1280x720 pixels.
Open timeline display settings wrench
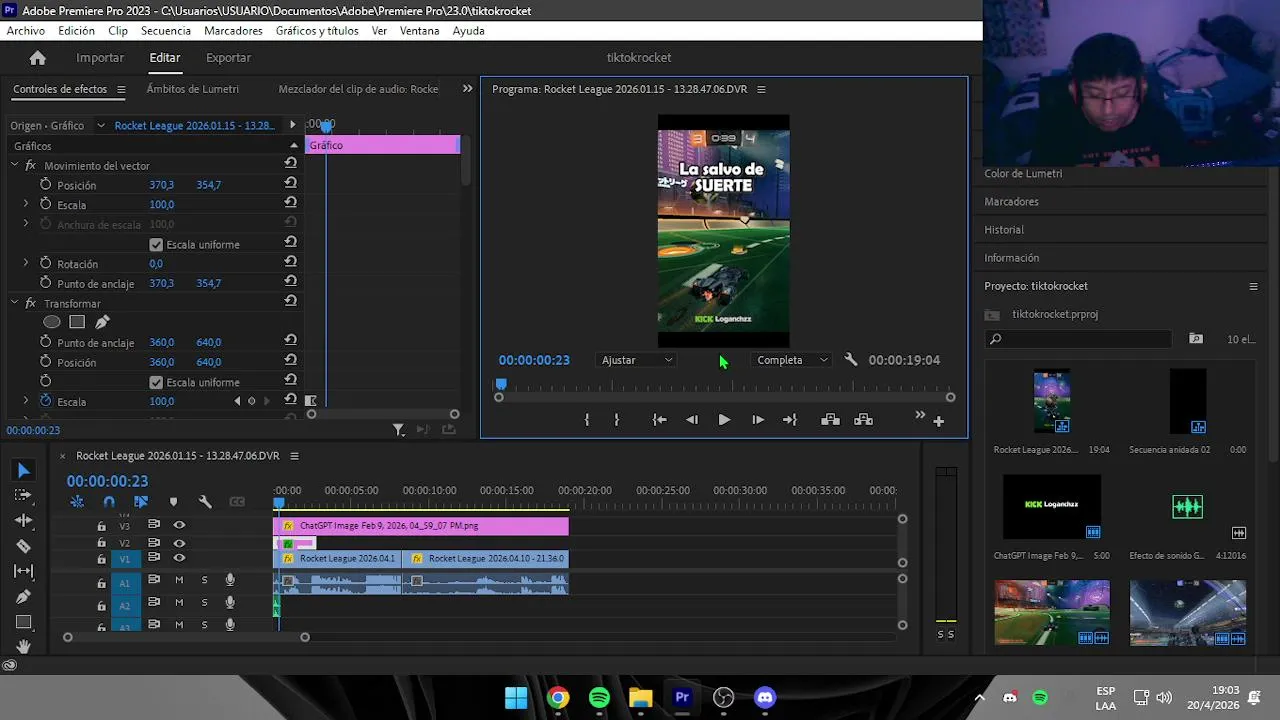(x=205, y=502)
